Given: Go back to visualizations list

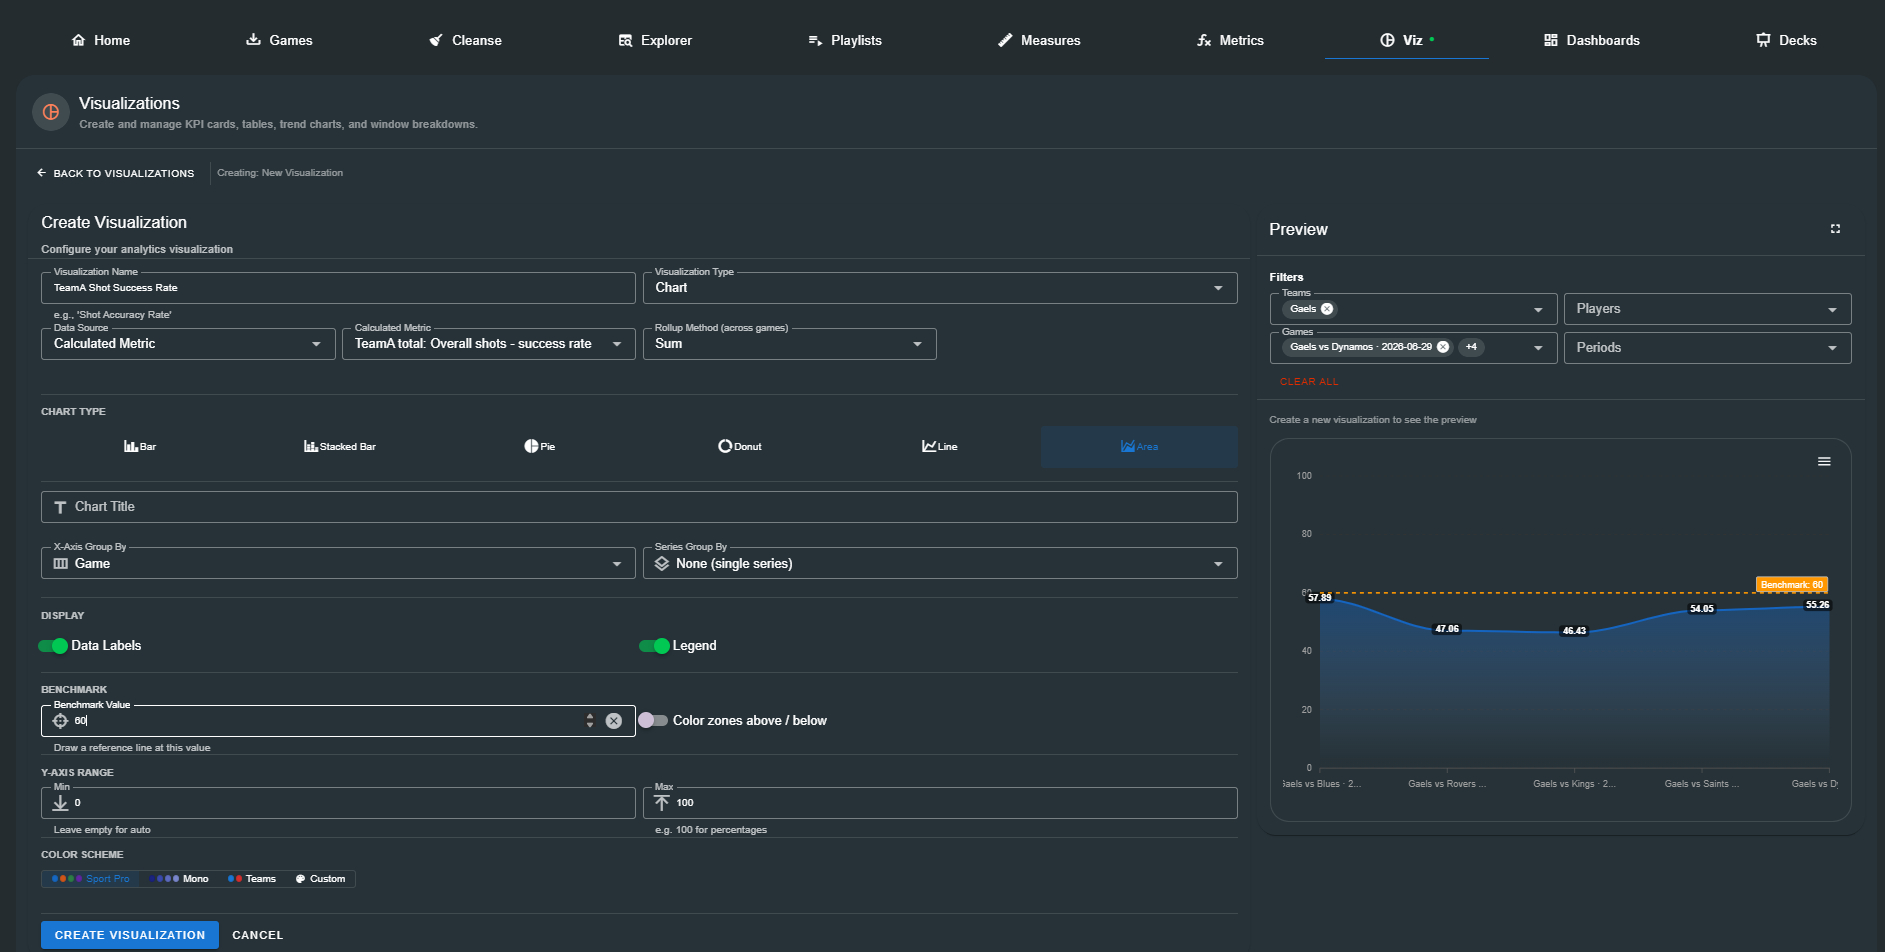Looking at the screenshot, I should [x=116, y=173].
